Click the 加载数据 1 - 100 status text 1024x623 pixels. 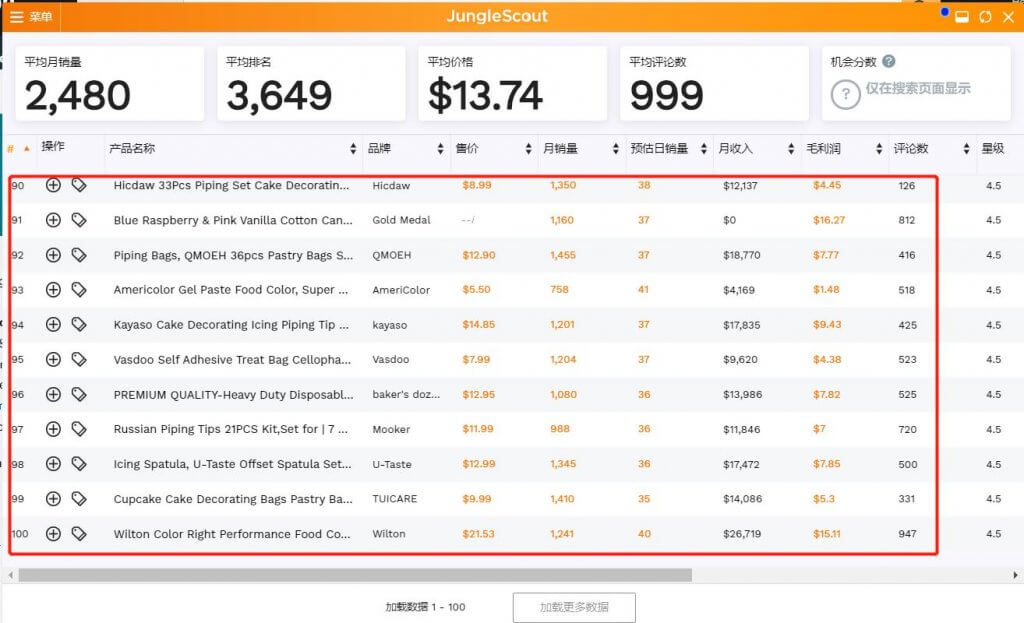click(x=425, y=607)
